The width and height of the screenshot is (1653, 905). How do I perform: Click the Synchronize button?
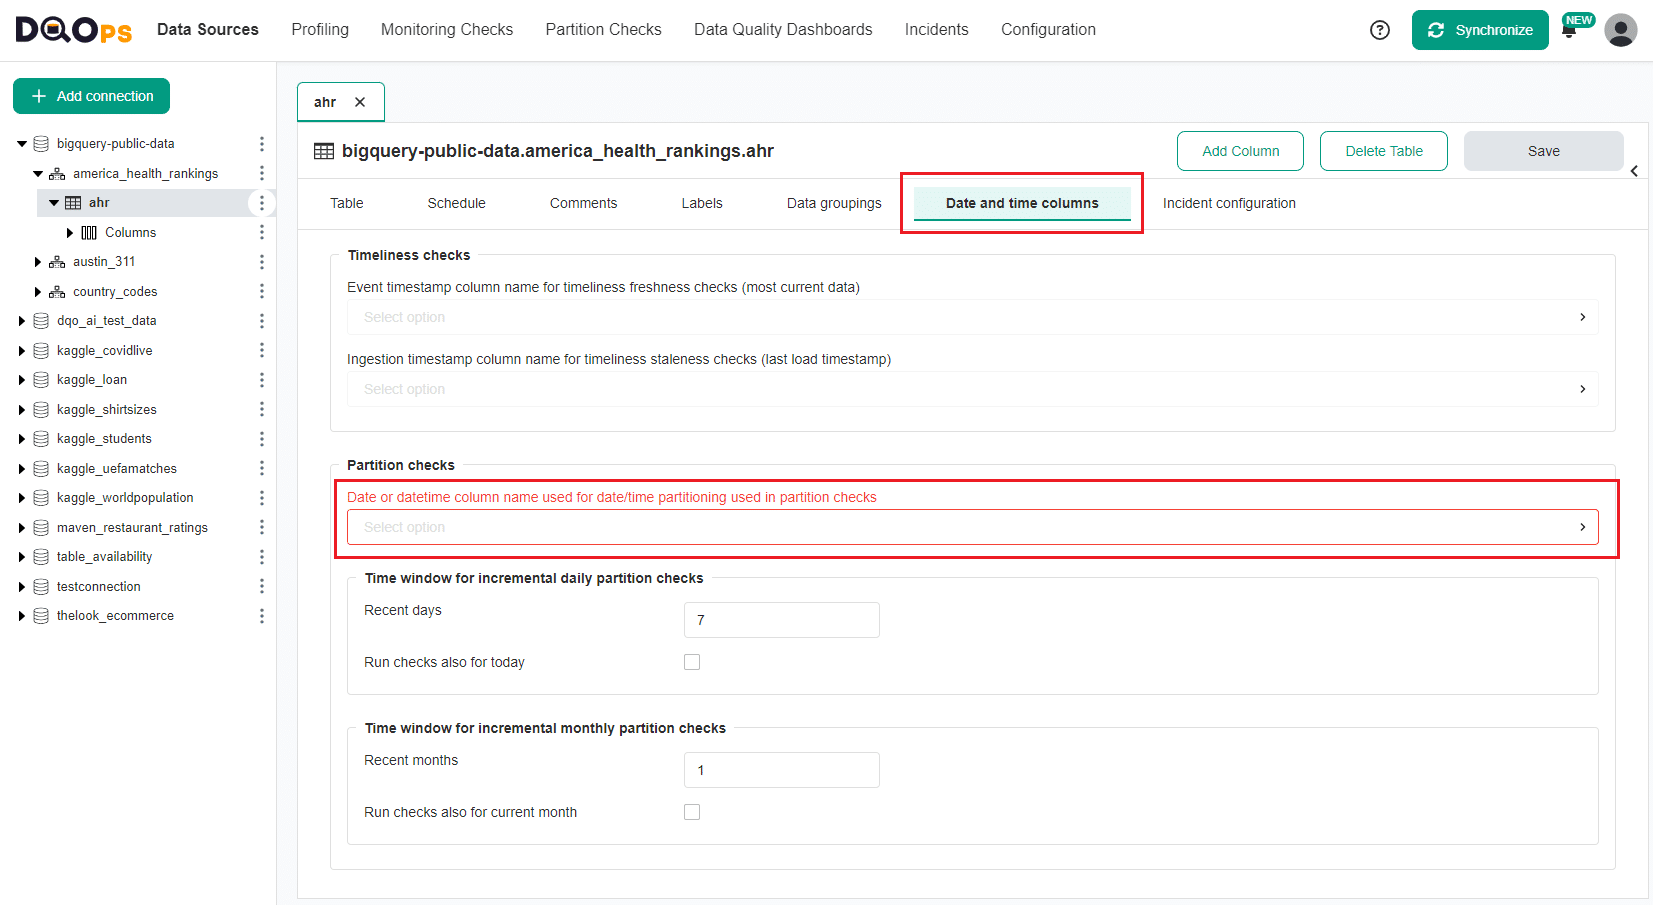point(1480,30)
